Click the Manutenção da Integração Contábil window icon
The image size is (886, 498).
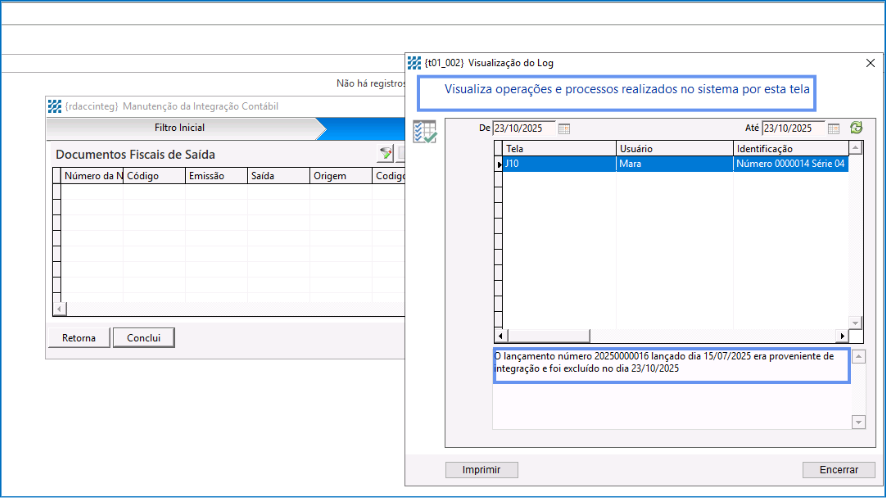click(54, 106)
